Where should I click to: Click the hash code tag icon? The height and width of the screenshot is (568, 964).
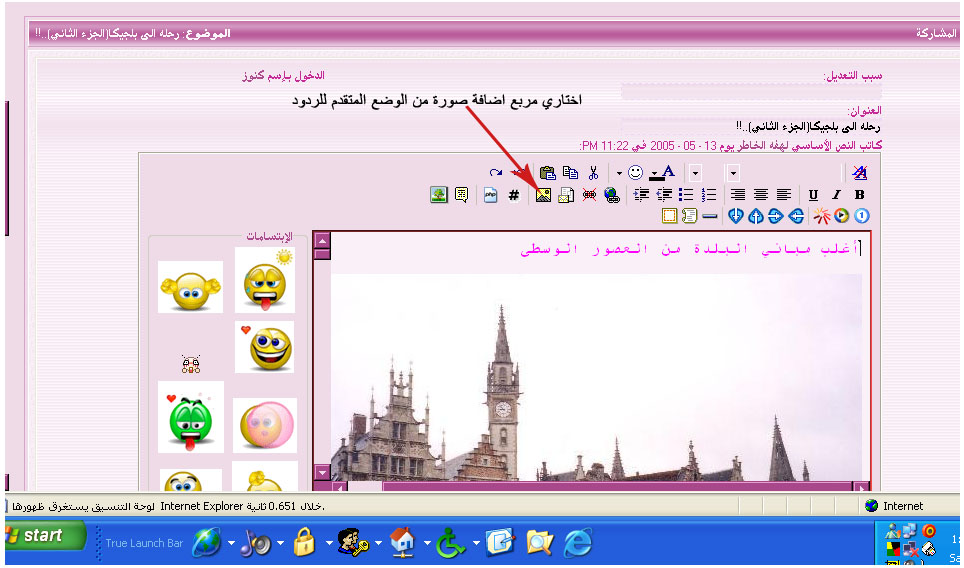[514, 195]
